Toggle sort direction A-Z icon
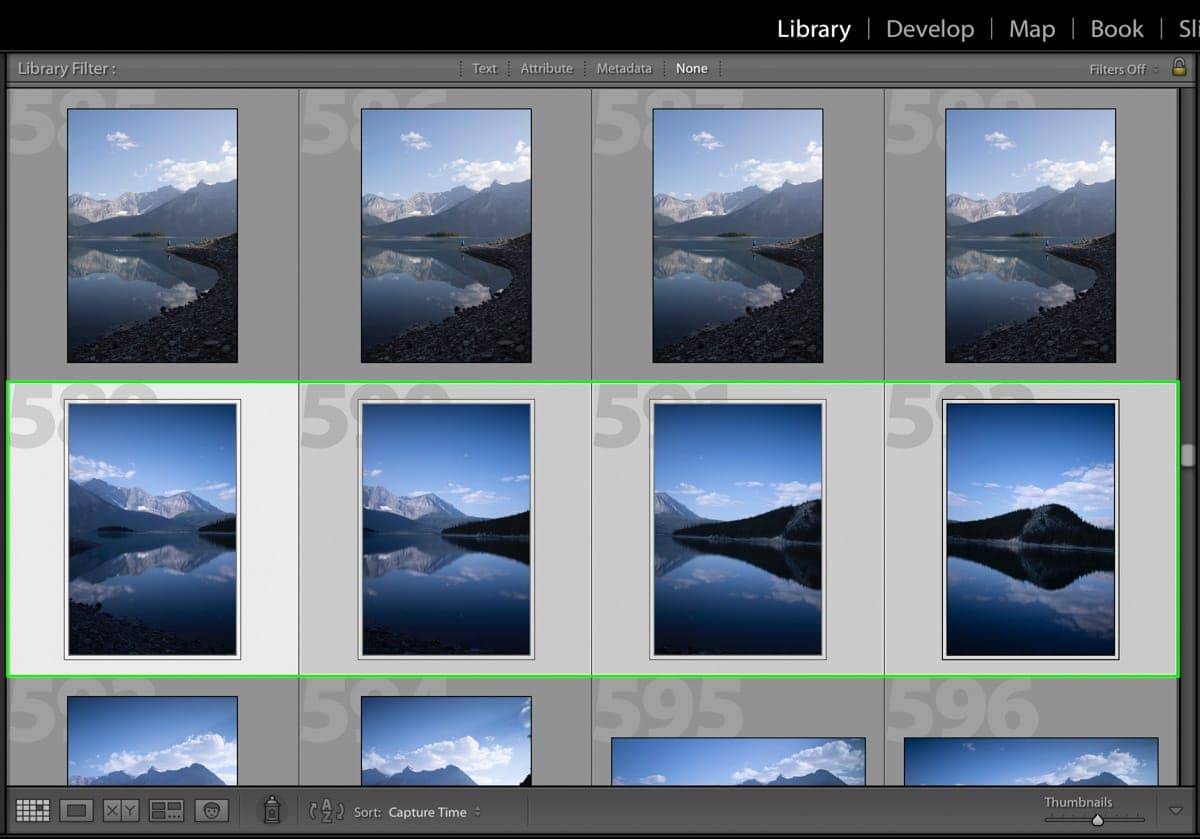This screenshot has width=1200, height=839. point(326,811)
